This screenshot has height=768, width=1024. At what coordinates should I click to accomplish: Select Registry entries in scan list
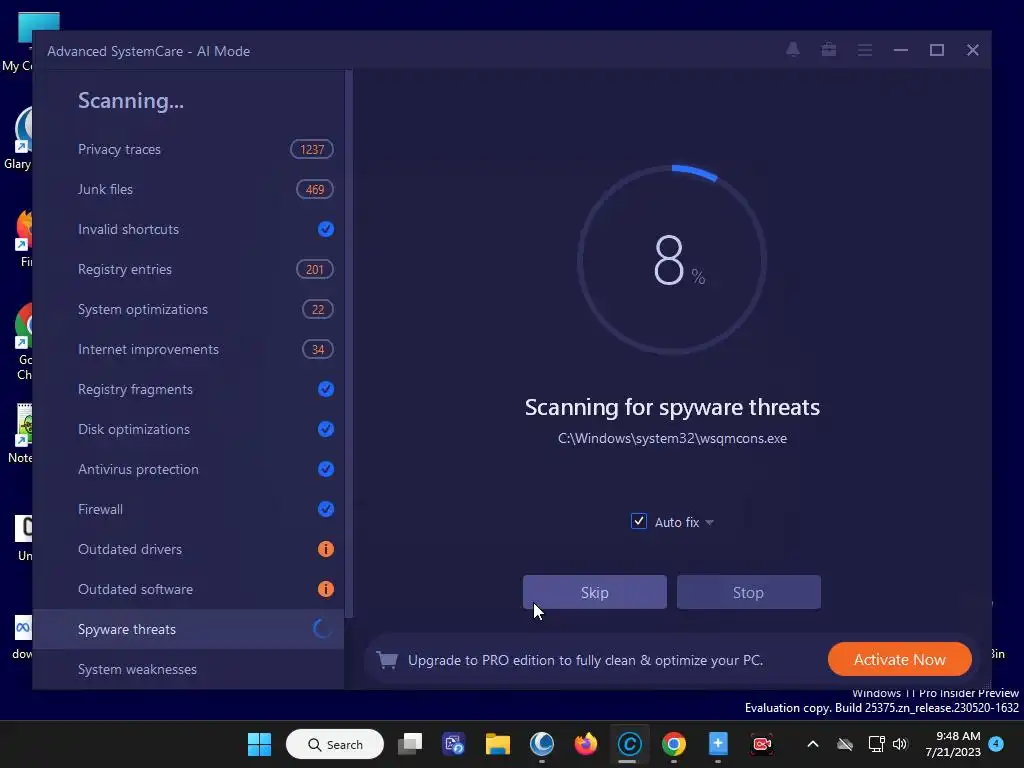coord(188,269)
